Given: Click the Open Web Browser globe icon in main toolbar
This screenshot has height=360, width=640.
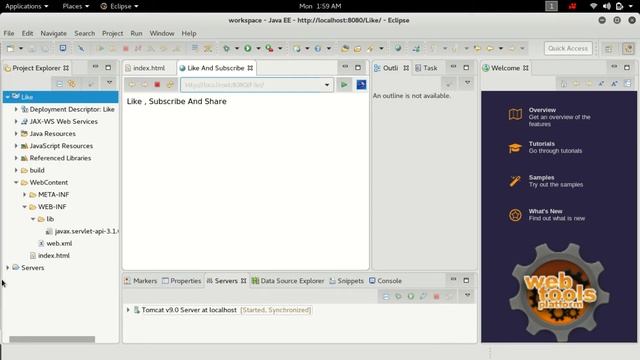Looking at the screenshot, I should 398,49.
